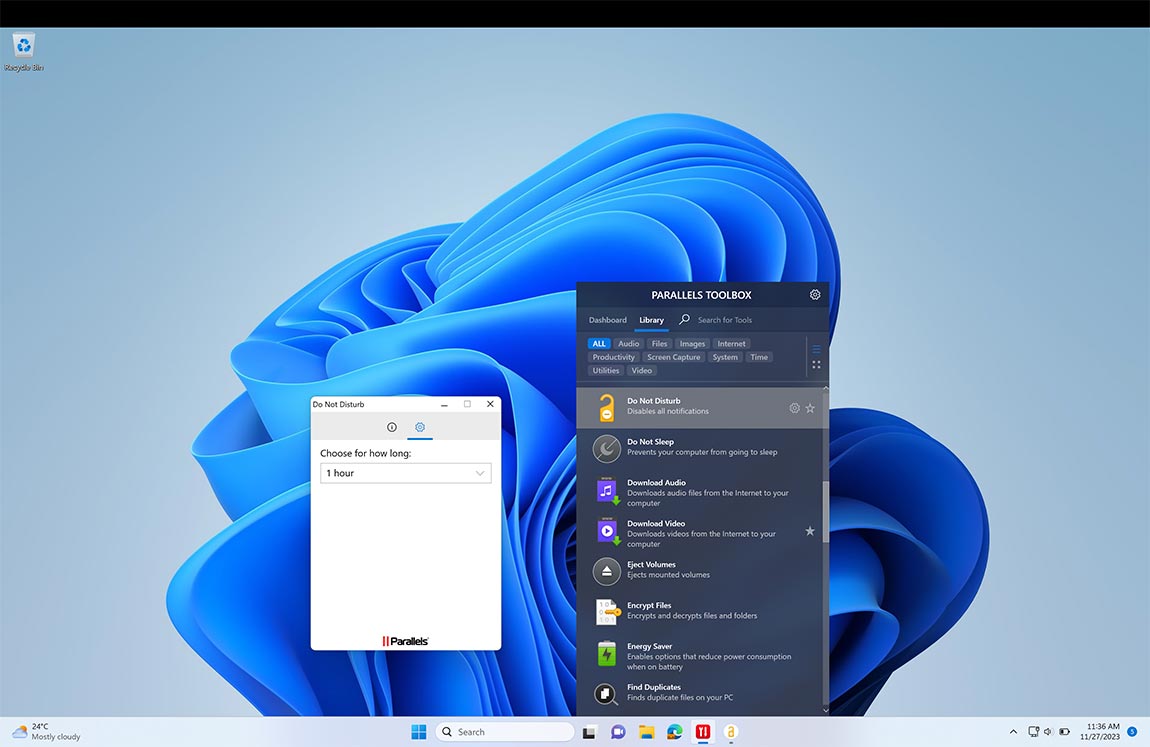The width and height of the screenshot is (1150, 747).
Task: Switch the library to grid view layout
Action: coord(816,364)
